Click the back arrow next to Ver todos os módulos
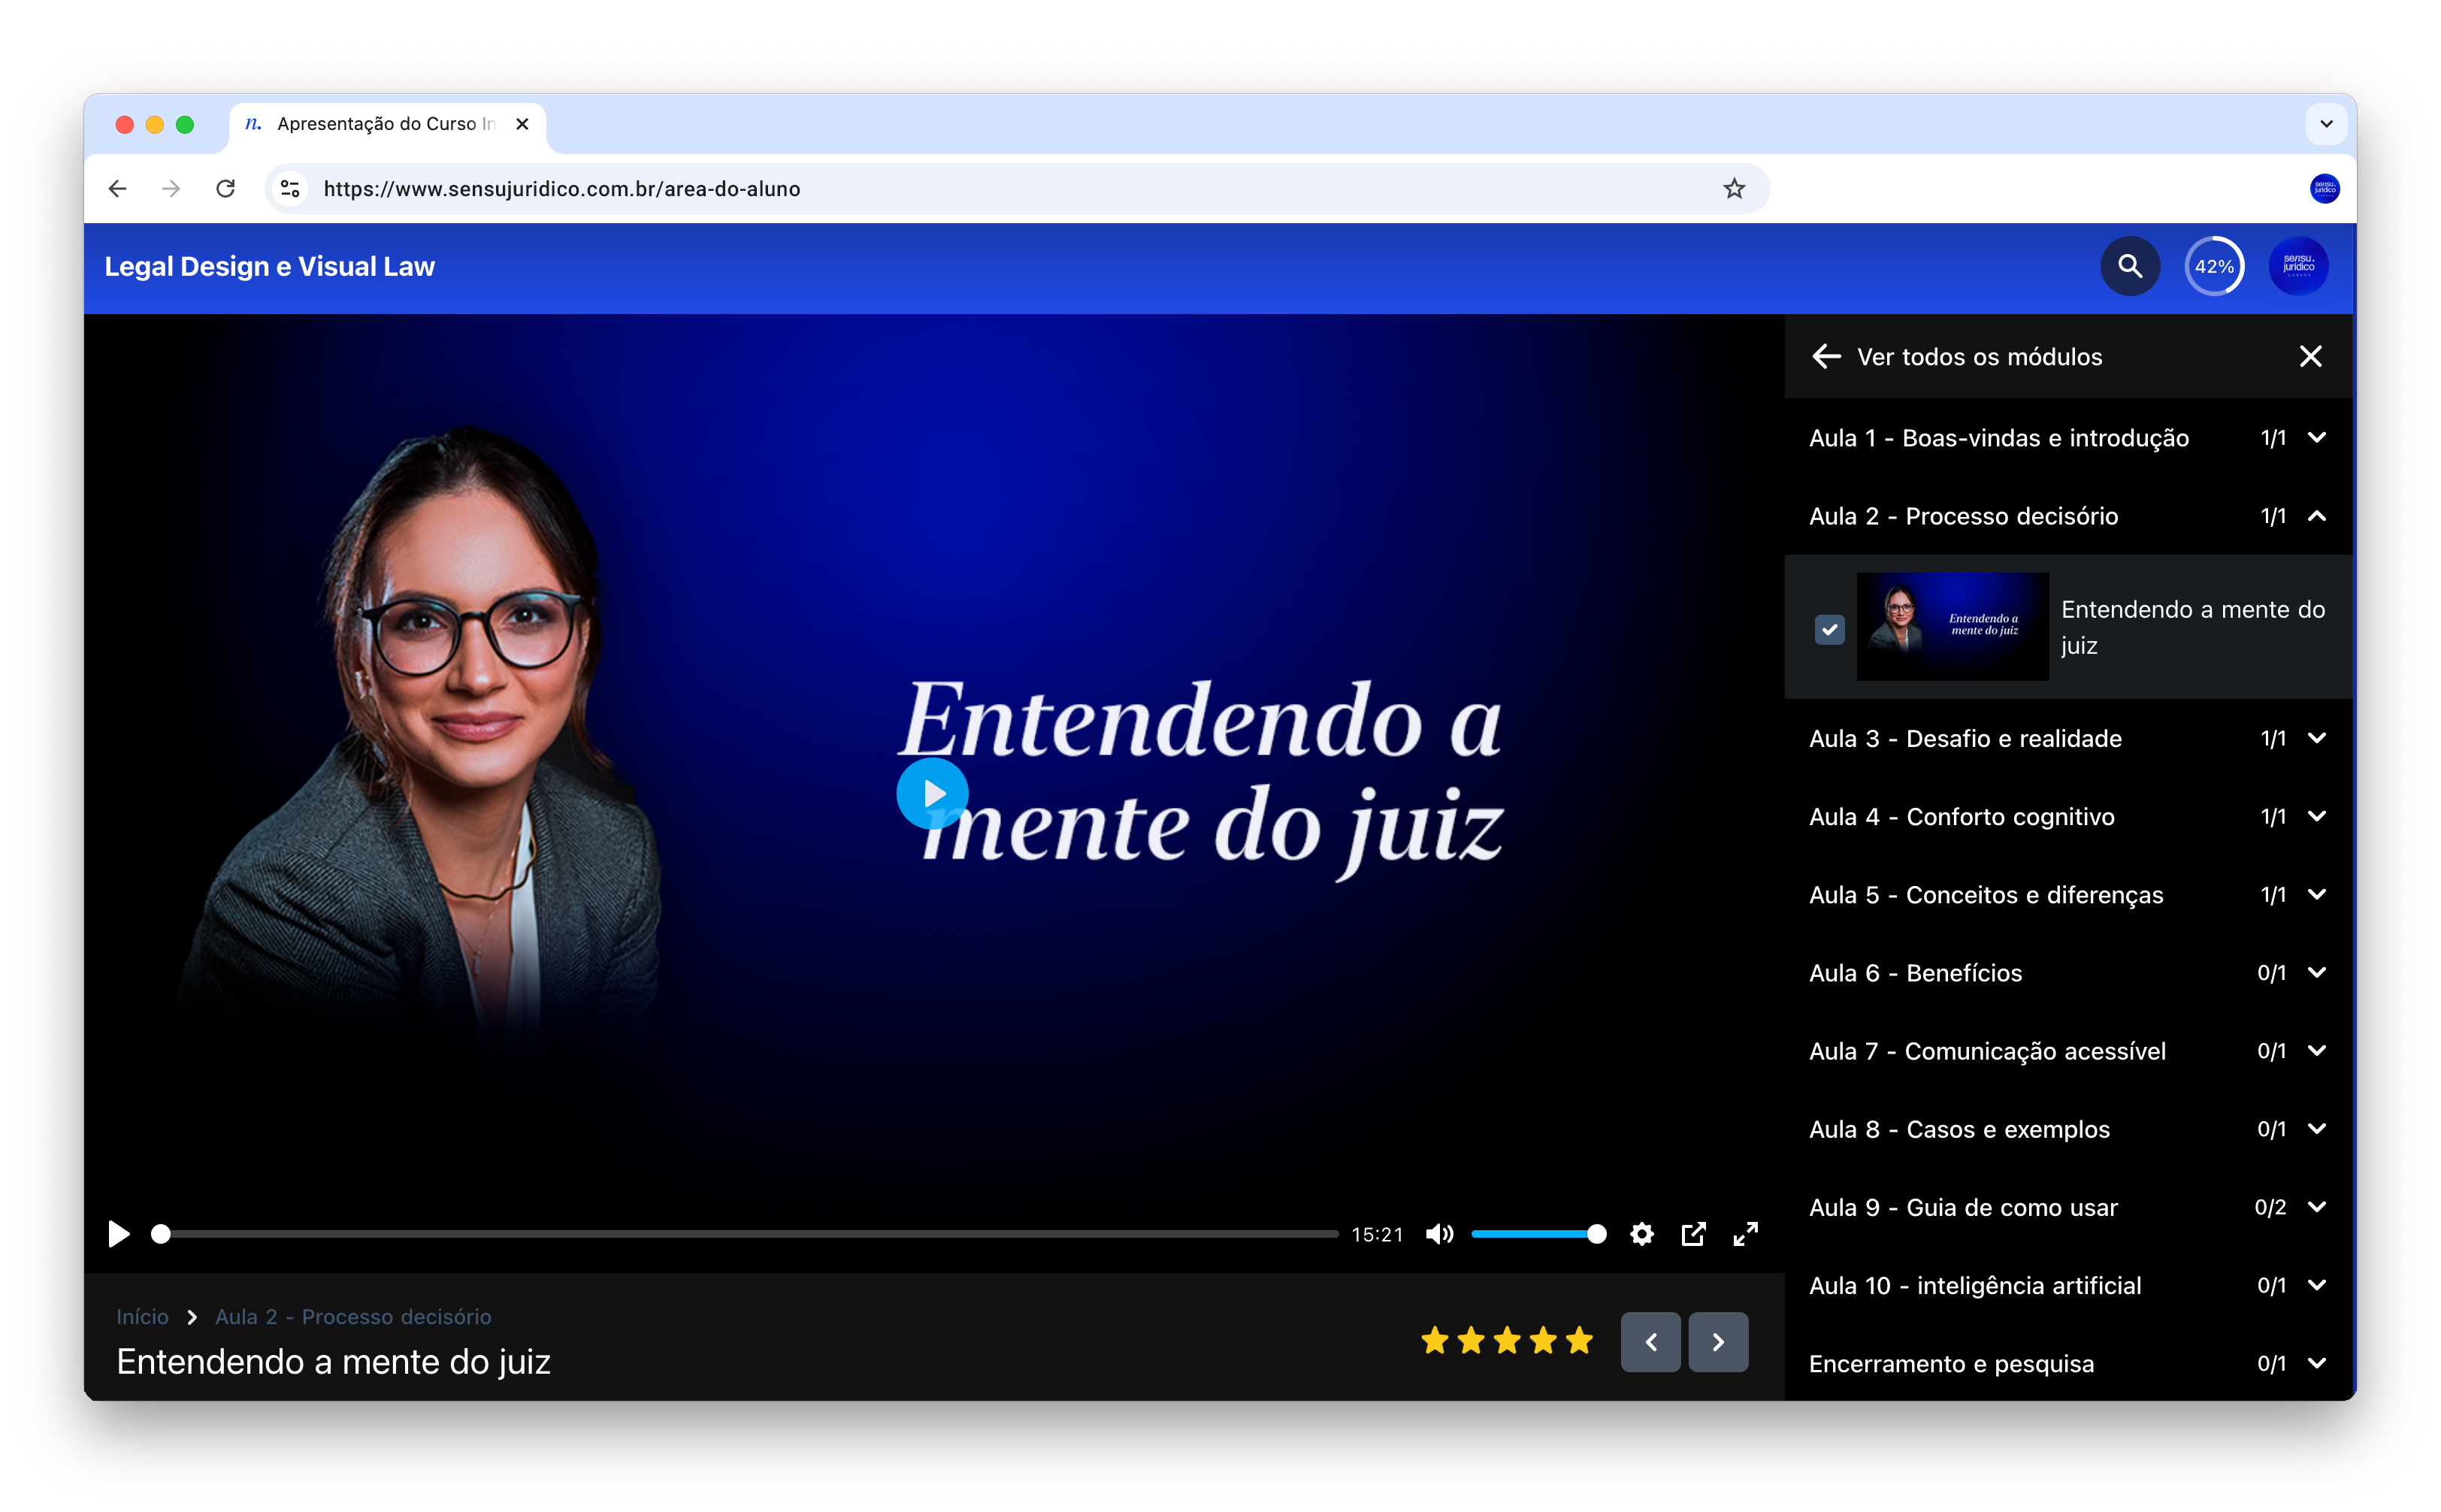The image size is (2441, 1512). (x=1827, y=356)
